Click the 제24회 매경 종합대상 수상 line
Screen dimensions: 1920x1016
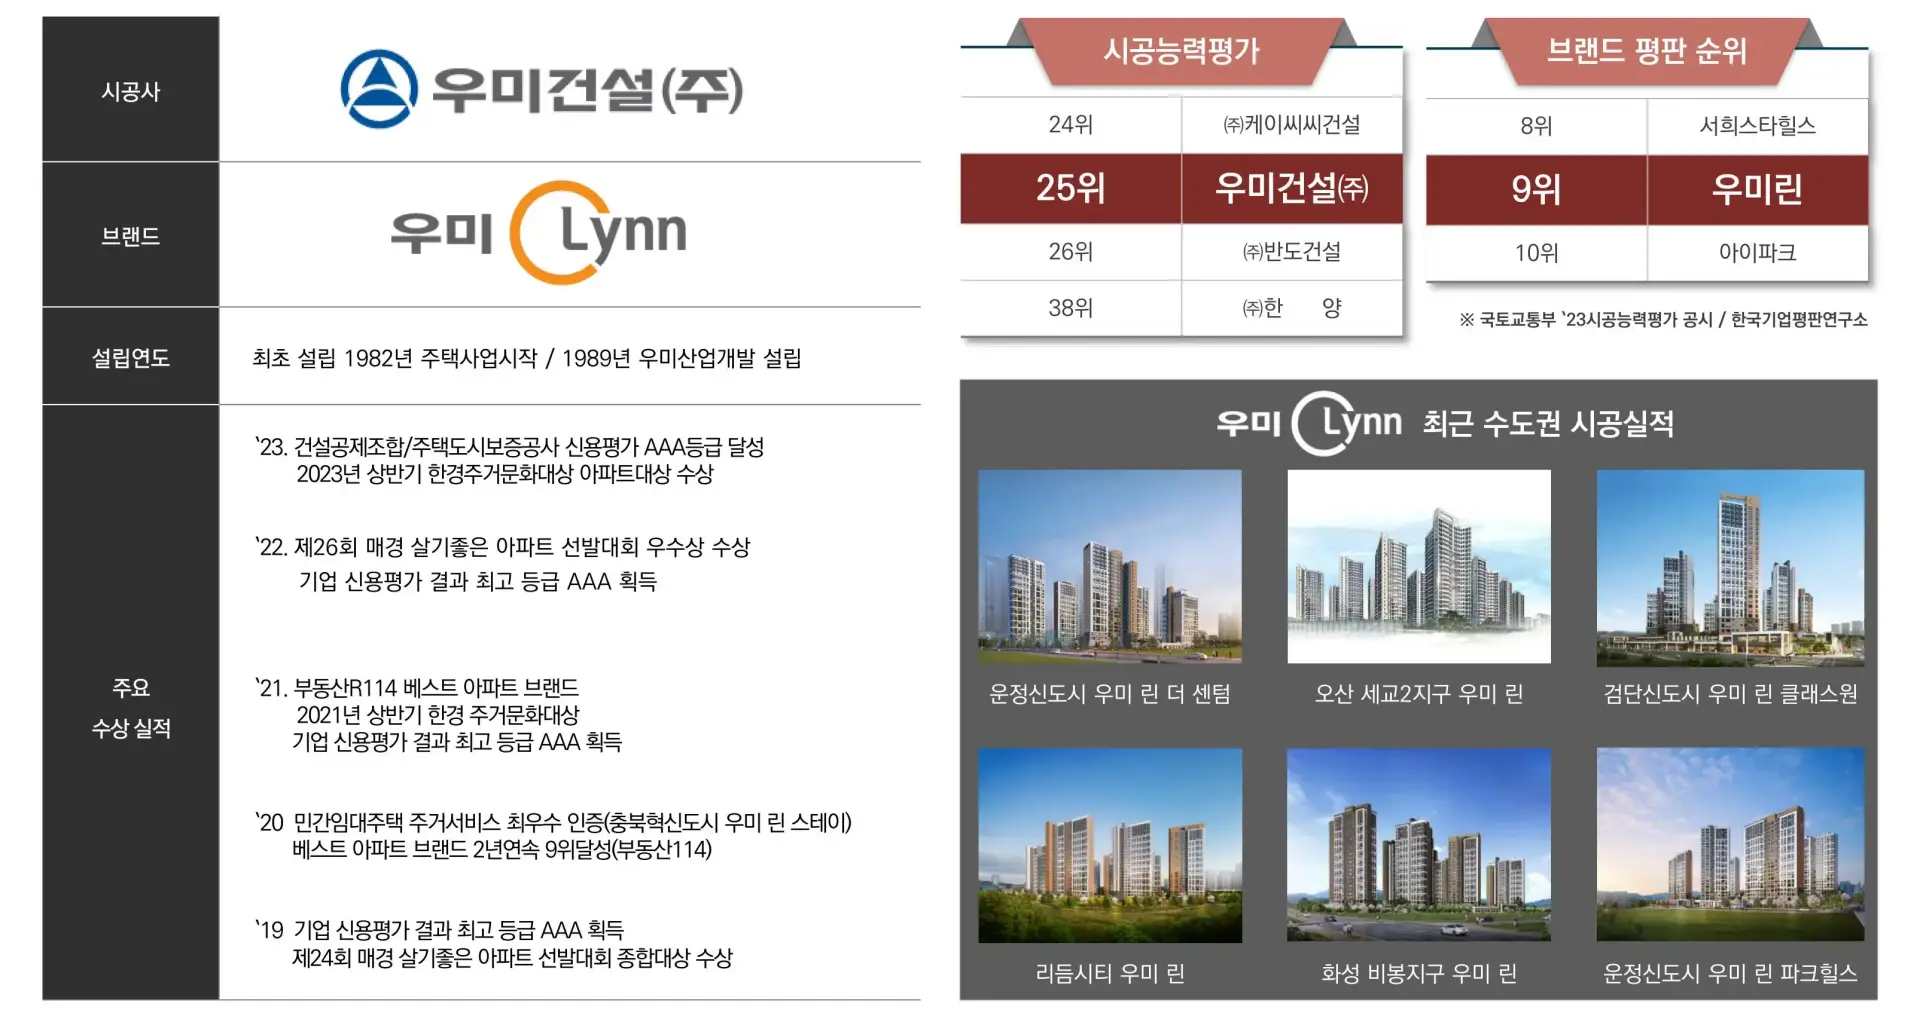point(512,958)
